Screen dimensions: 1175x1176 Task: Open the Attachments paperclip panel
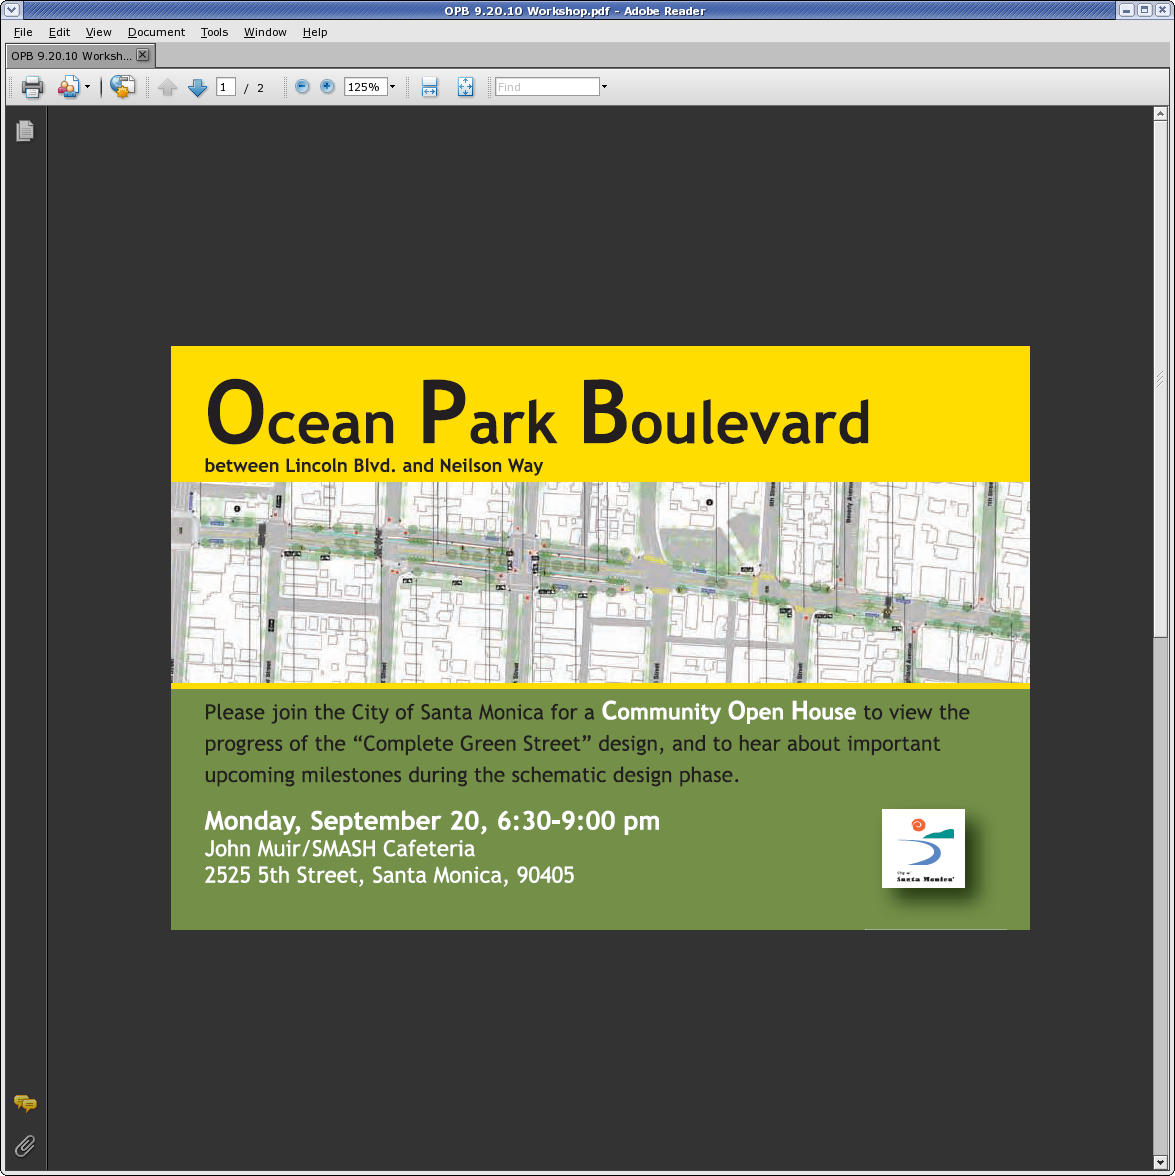(25, 1145)
